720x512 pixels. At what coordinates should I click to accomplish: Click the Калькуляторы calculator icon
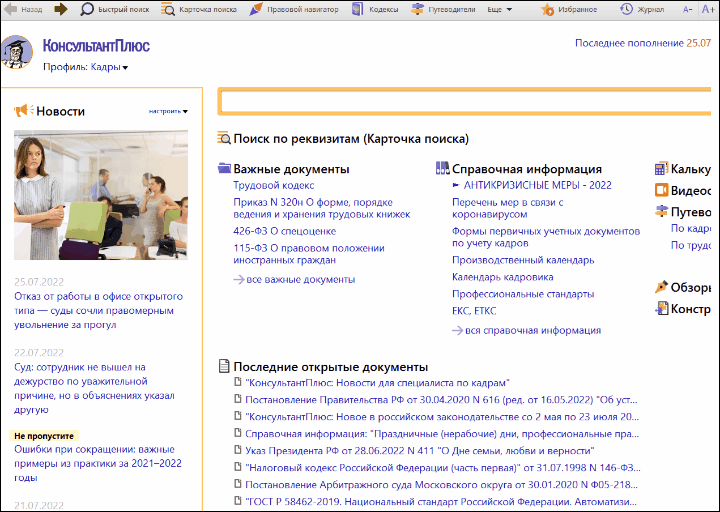661,169
